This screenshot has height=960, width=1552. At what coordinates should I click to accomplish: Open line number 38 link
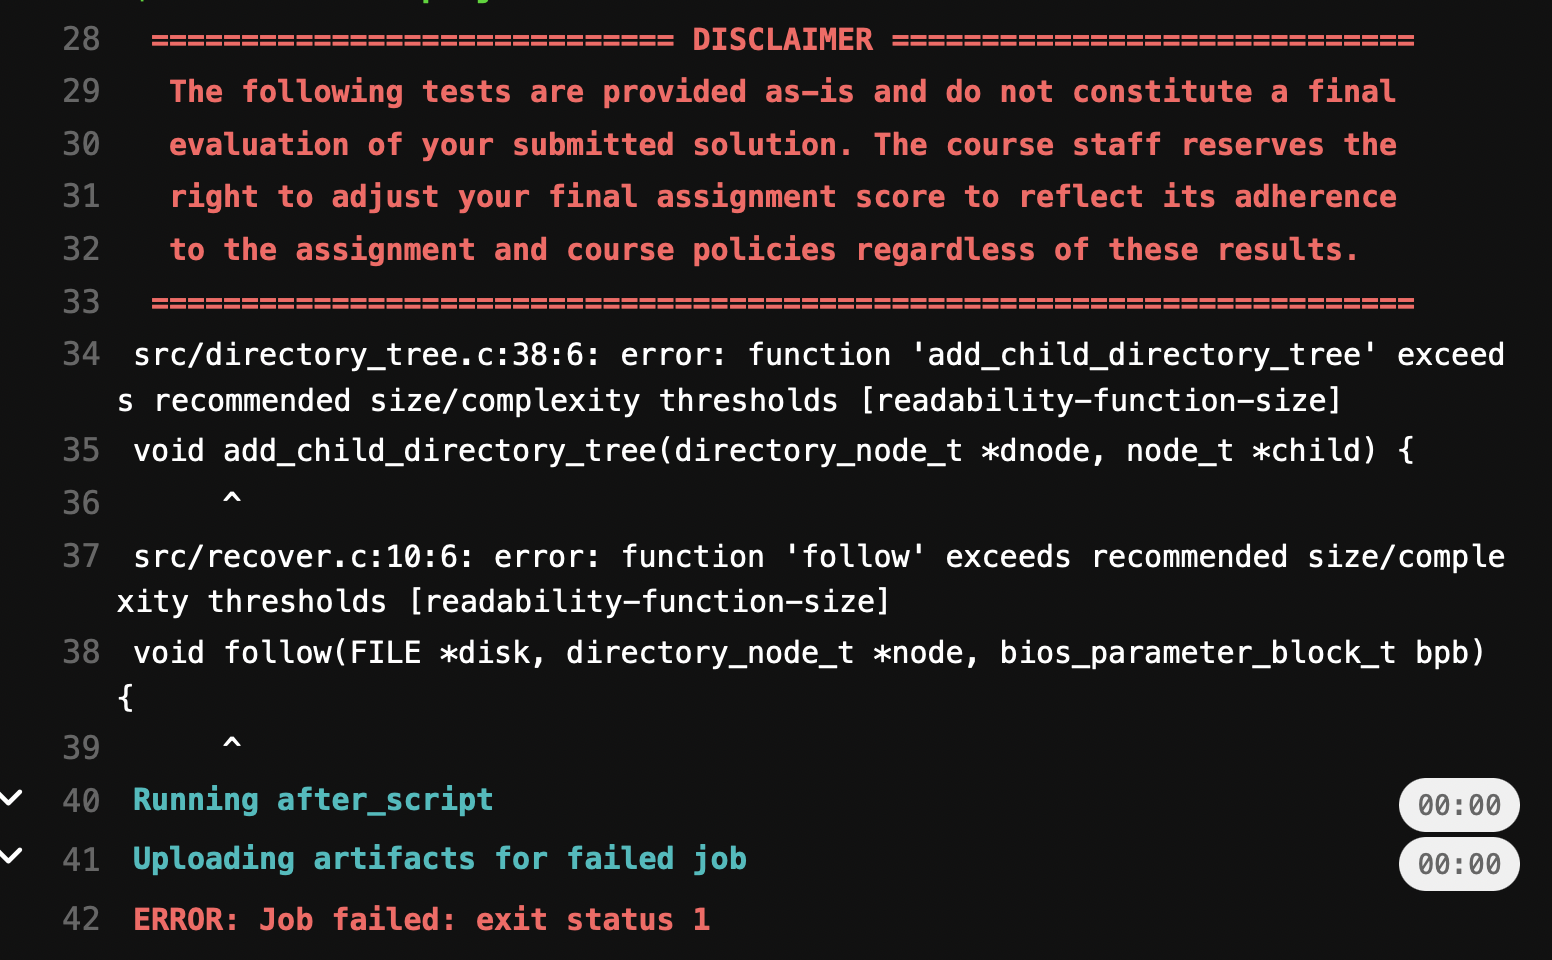click(81, 652)
